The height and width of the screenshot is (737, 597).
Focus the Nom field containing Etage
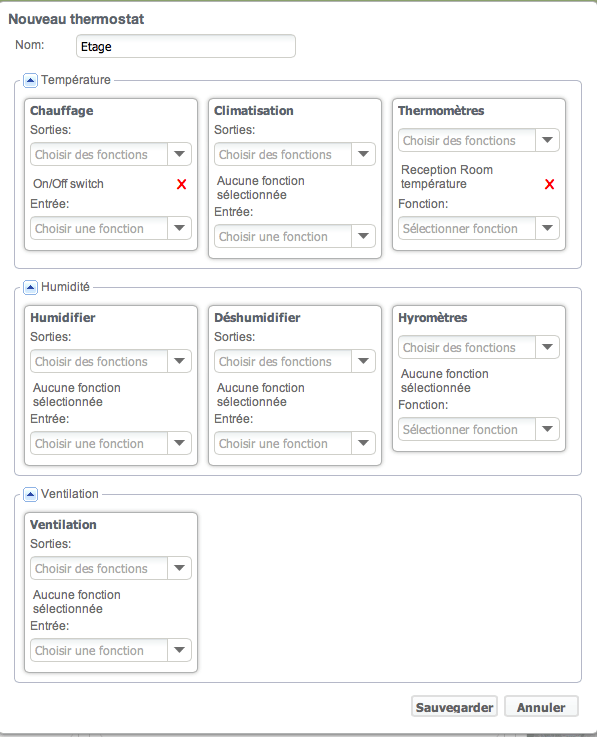click(x=186, y=46)
